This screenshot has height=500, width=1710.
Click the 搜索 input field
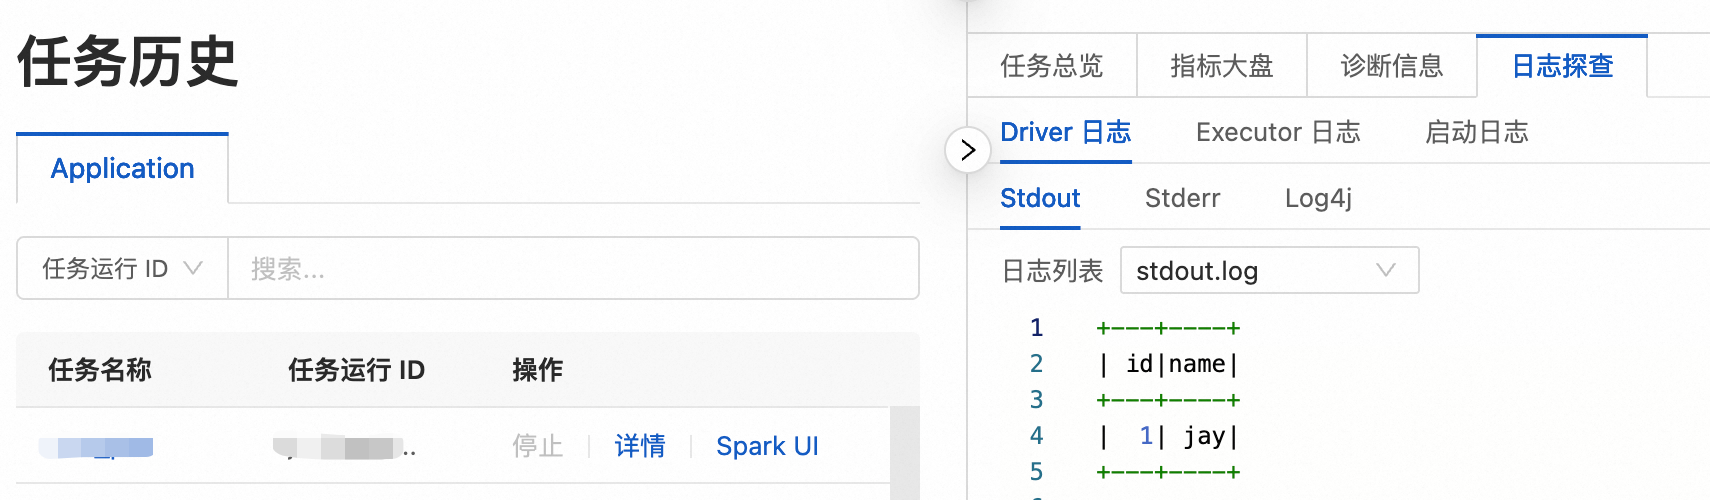click(x=572, y=268)
